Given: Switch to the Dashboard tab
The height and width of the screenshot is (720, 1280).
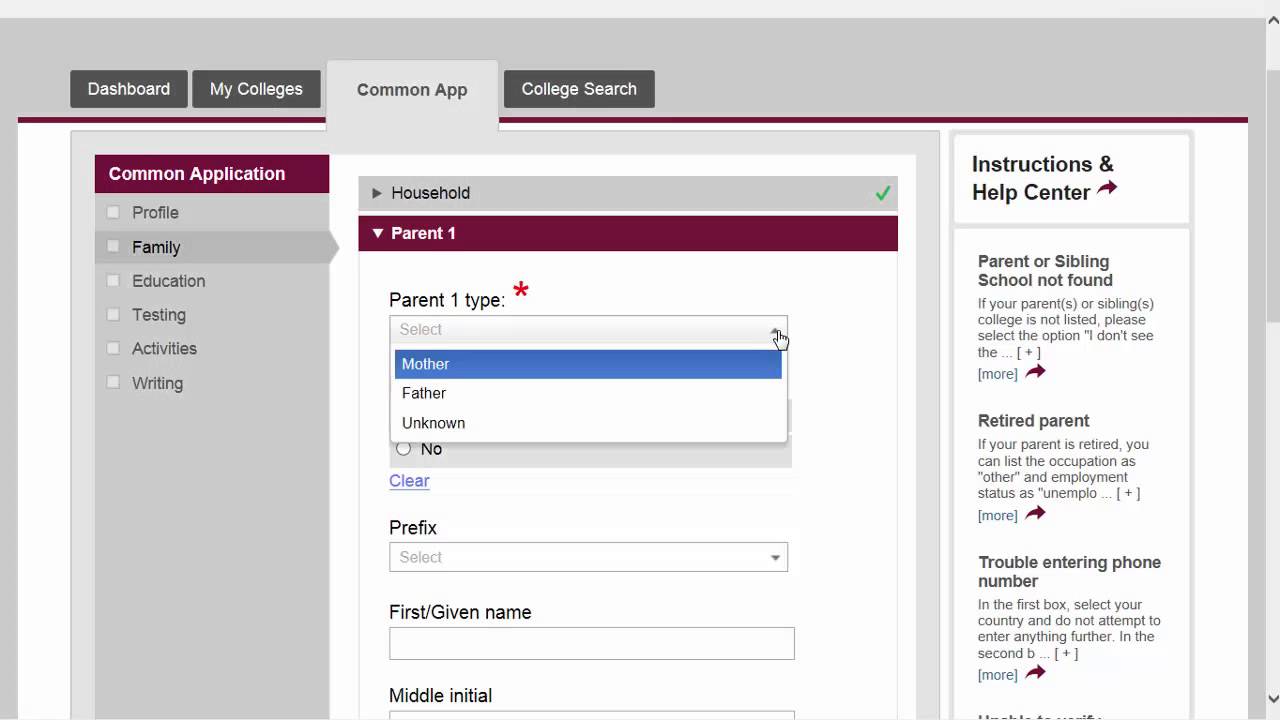Looking at the screenshot, I should [129, 89].
